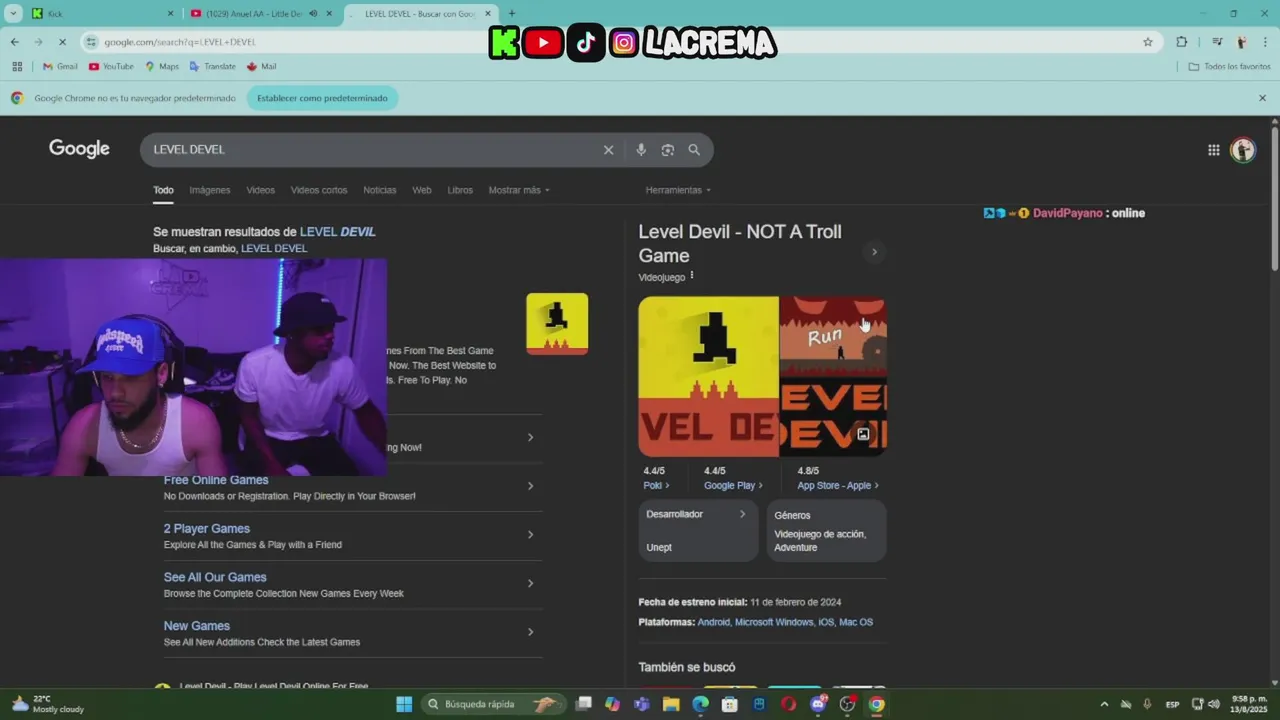This screenshot has height=720, width=1280.
Task: Open the media controls music icon
Action: [x=1217, y=42]
